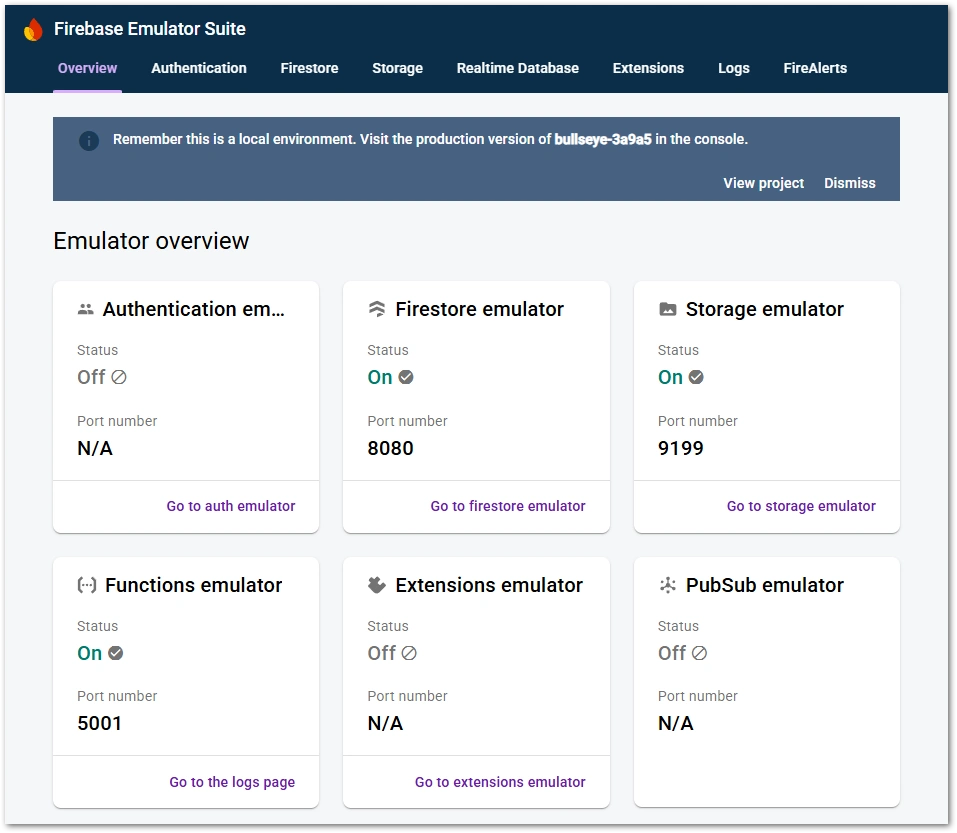The image size is (957, 833).
Task: Open the Firestore tab
Action: [309, 68]
